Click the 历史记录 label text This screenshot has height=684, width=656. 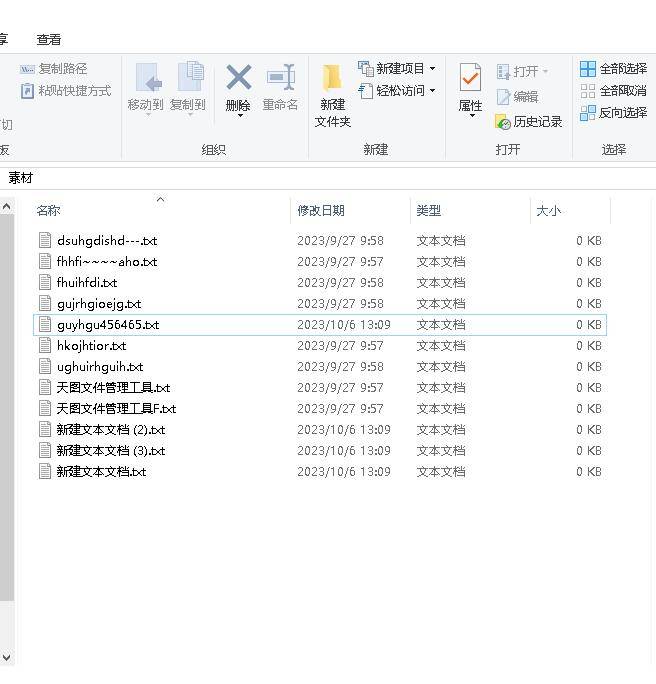click(x=538, y=122)
